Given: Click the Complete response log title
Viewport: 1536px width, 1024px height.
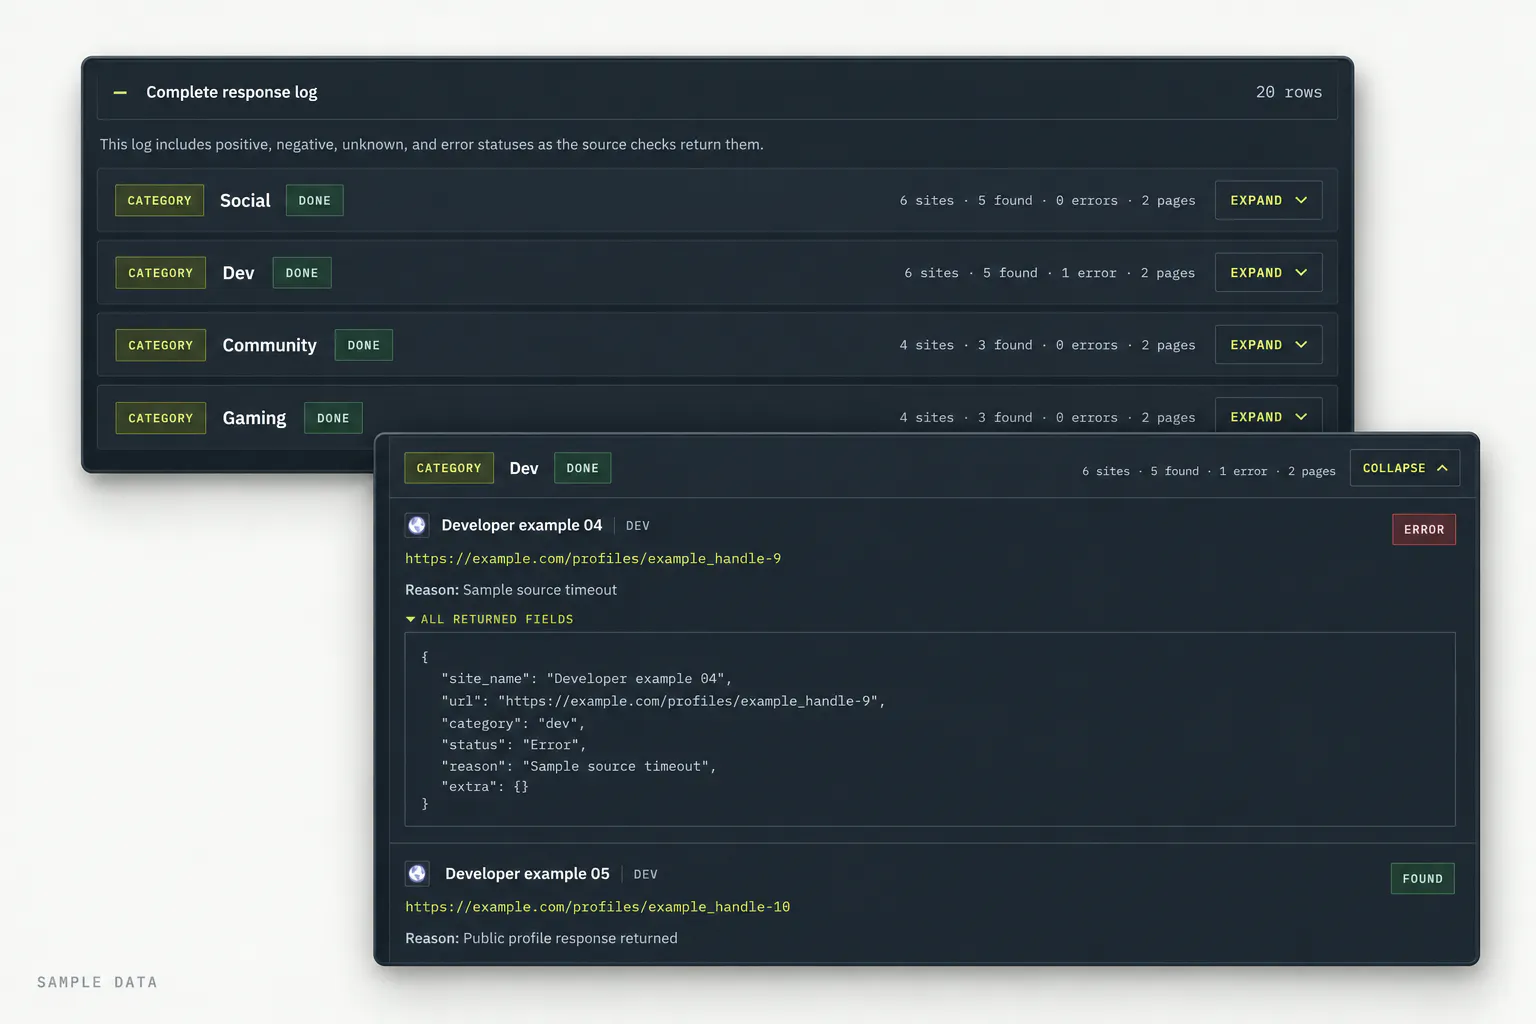Looking at the screenshot, I should 232,92.
